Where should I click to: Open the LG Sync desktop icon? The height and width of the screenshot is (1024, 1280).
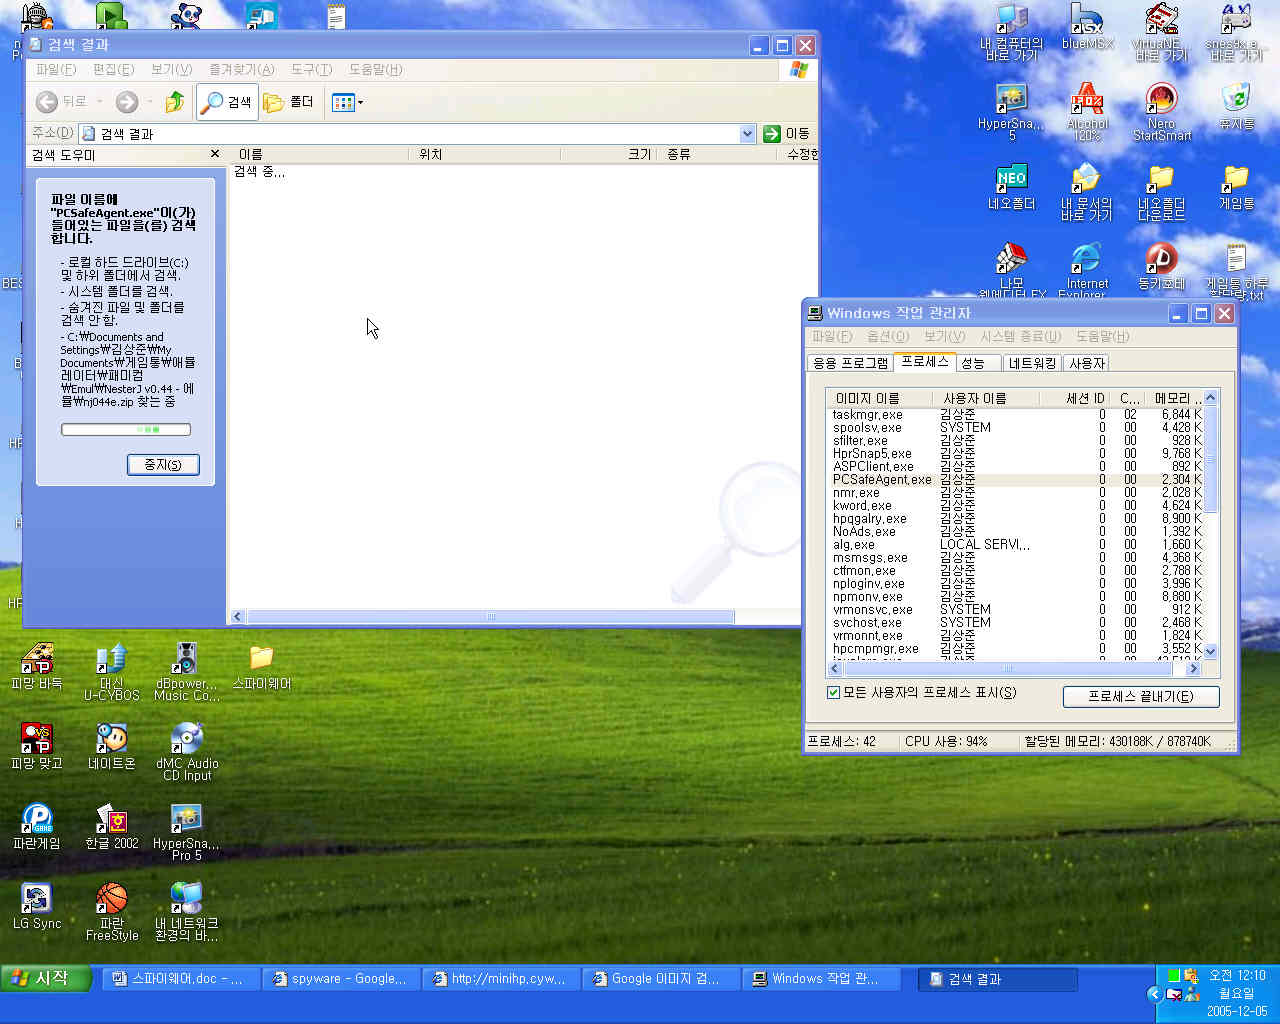pos(37,900)
